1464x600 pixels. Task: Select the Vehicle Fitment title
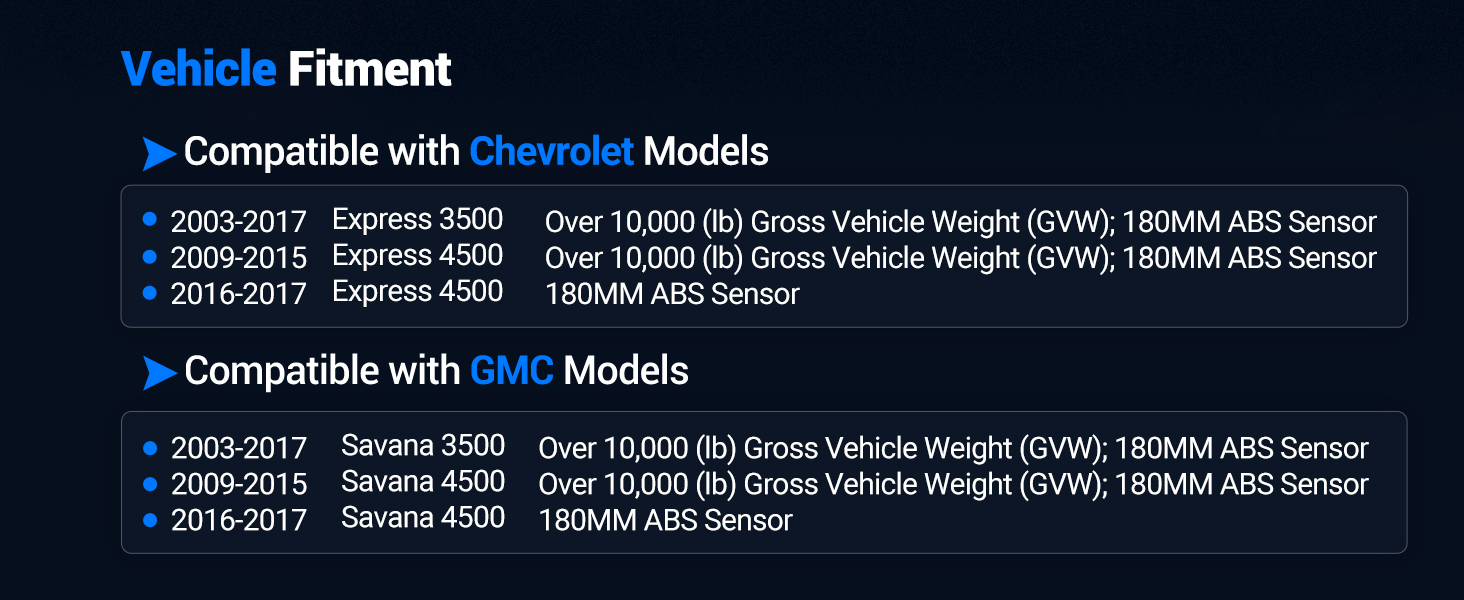[286, 70]
